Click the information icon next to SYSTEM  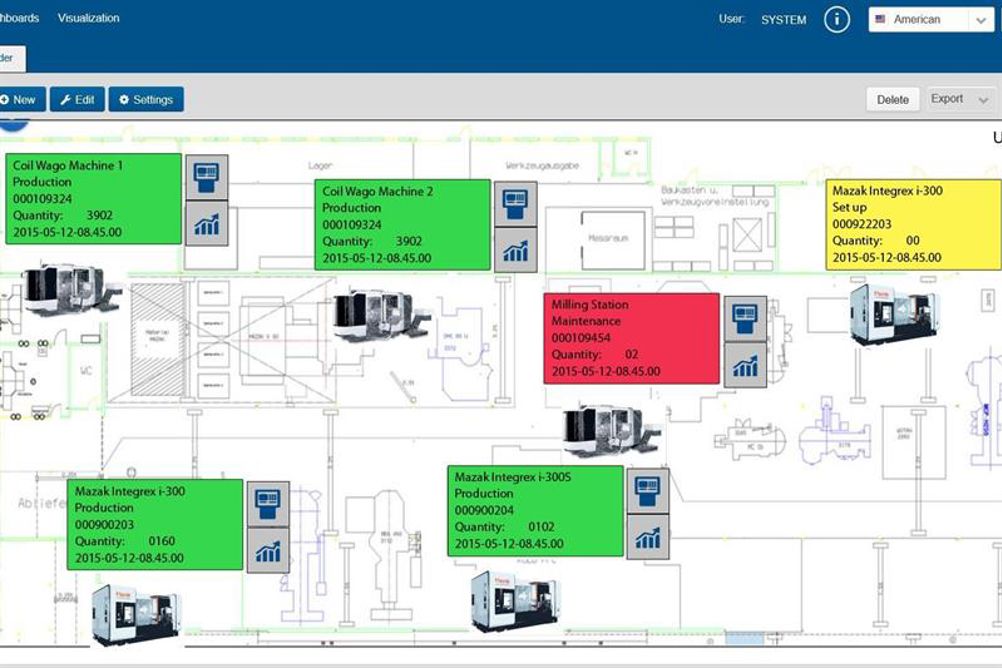click(836, 19)
